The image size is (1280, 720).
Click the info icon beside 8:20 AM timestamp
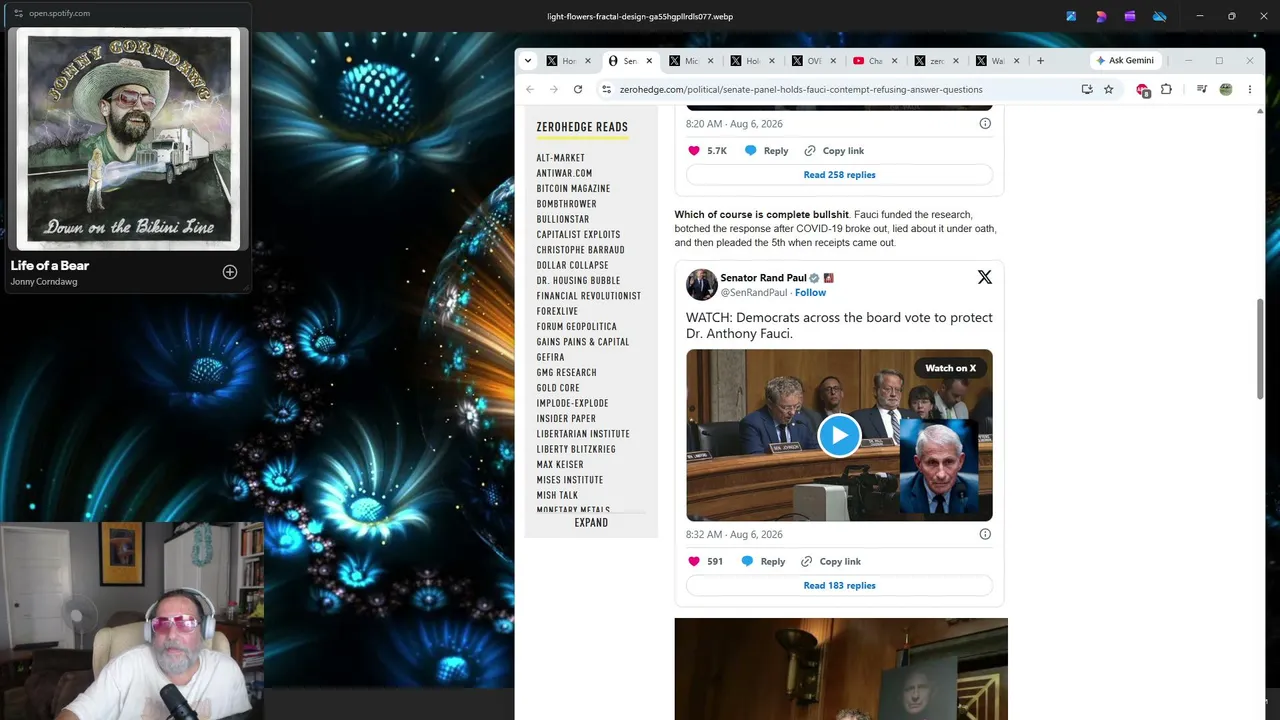pos(985,124)
